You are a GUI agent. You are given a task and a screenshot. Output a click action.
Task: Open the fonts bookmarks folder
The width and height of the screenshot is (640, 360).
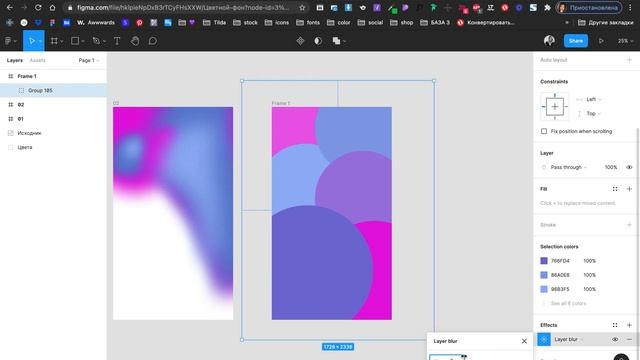point(308,22)
